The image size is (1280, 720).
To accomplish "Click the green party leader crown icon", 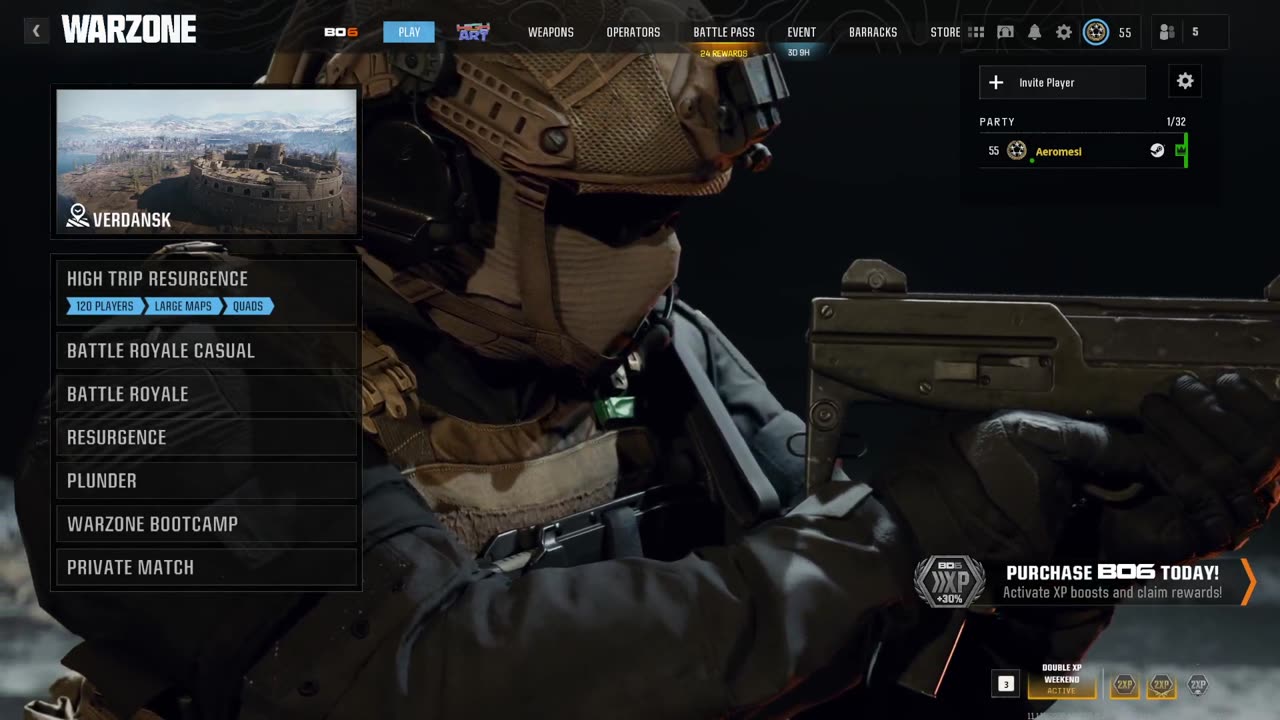I will (x=1180, y=151).
